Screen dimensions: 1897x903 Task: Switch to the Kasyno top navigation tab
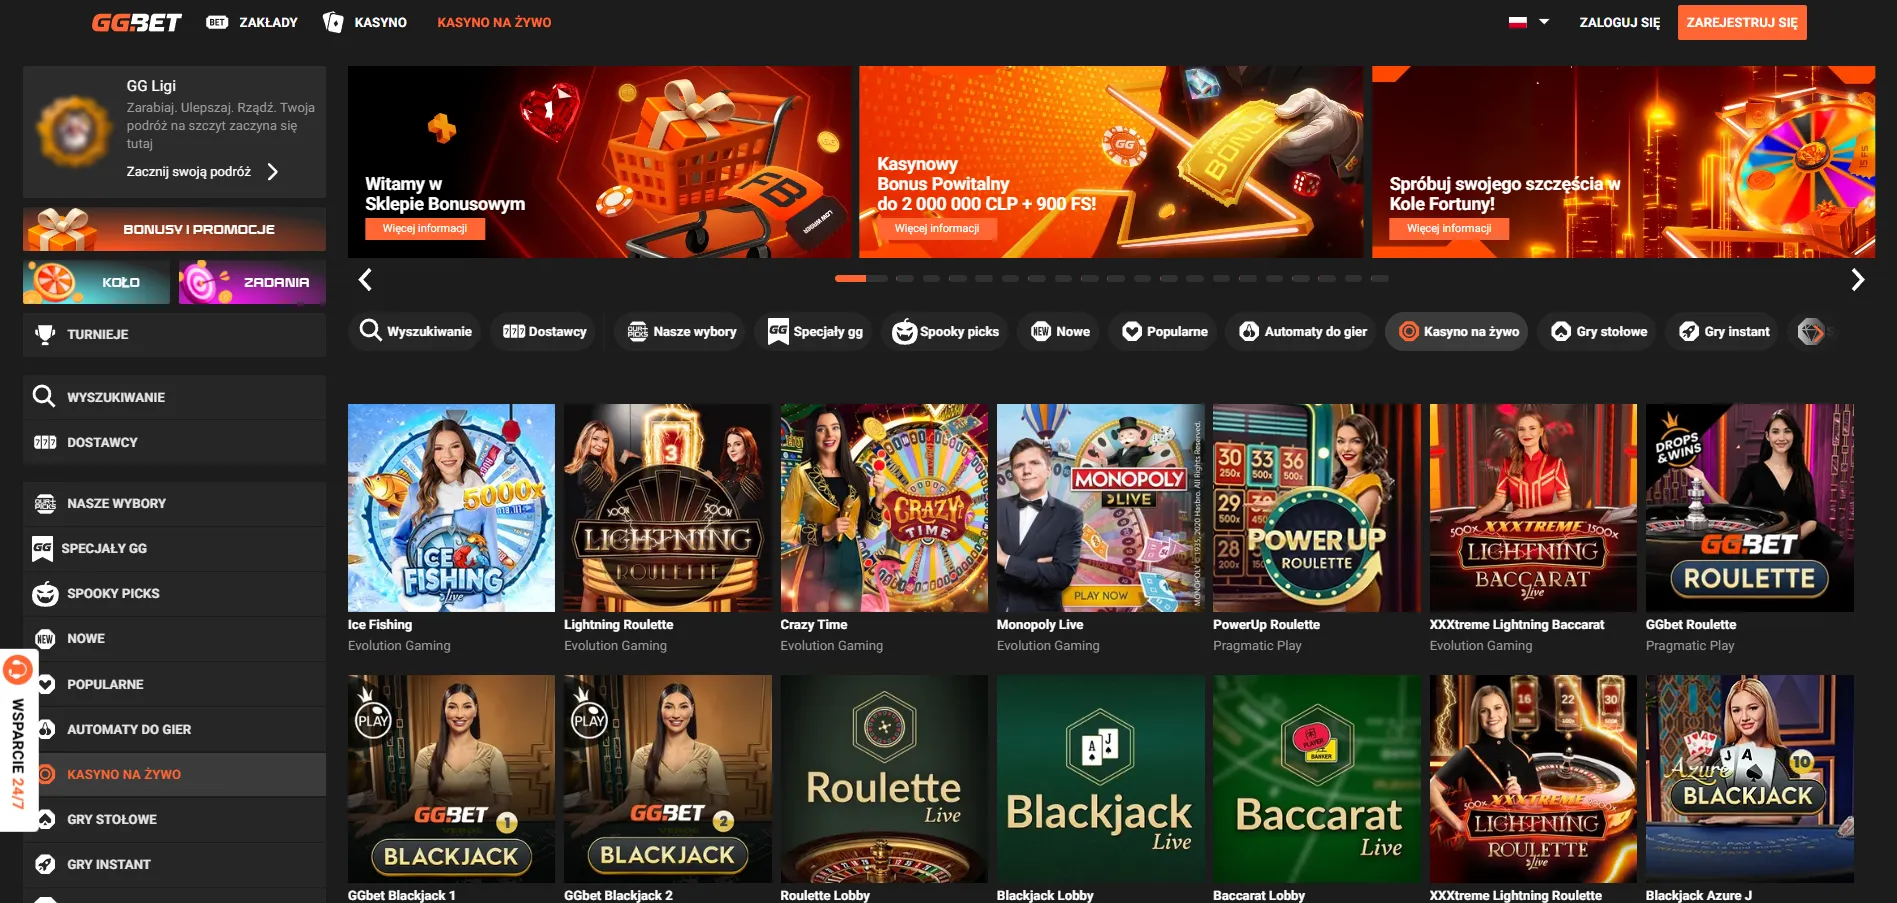point(365,22)
